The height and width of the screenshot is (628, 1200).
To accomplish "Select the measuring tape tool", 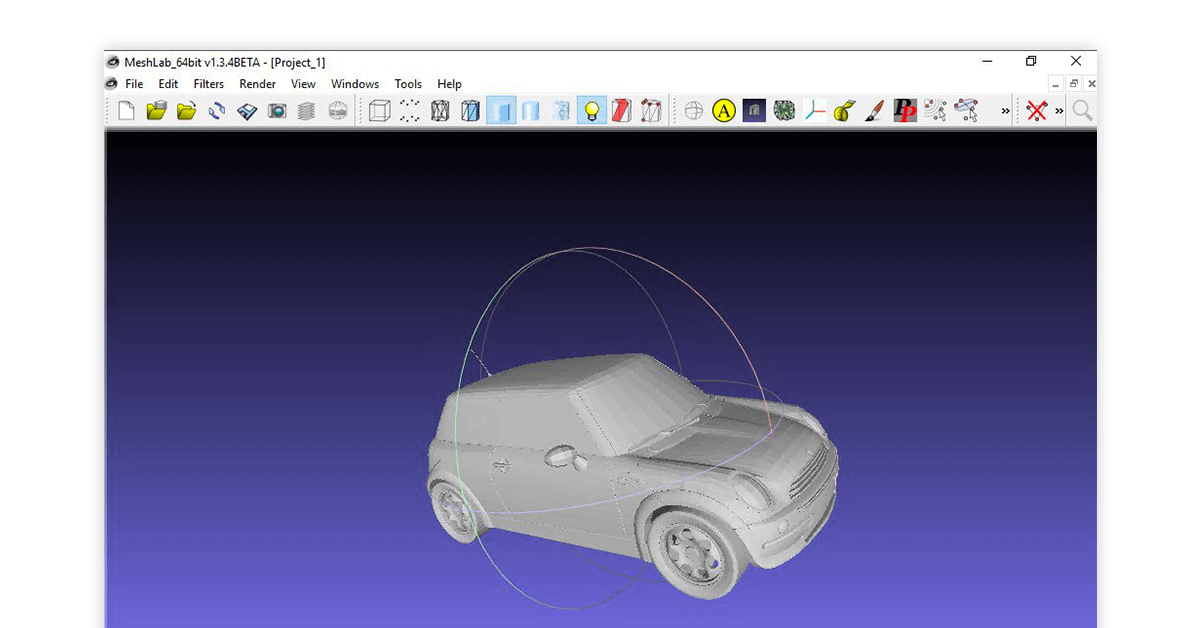I will [844, 111].
